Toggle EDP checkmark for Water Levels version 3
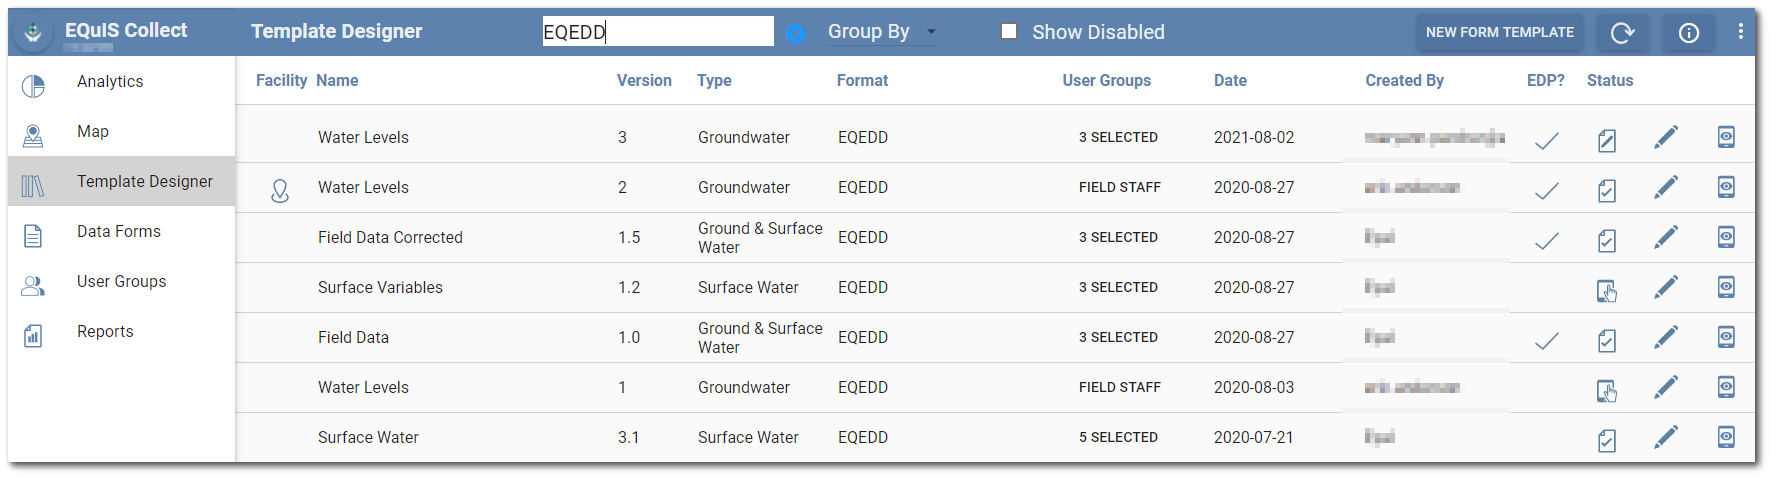 pyautogui.click(x=1546, y=141)
